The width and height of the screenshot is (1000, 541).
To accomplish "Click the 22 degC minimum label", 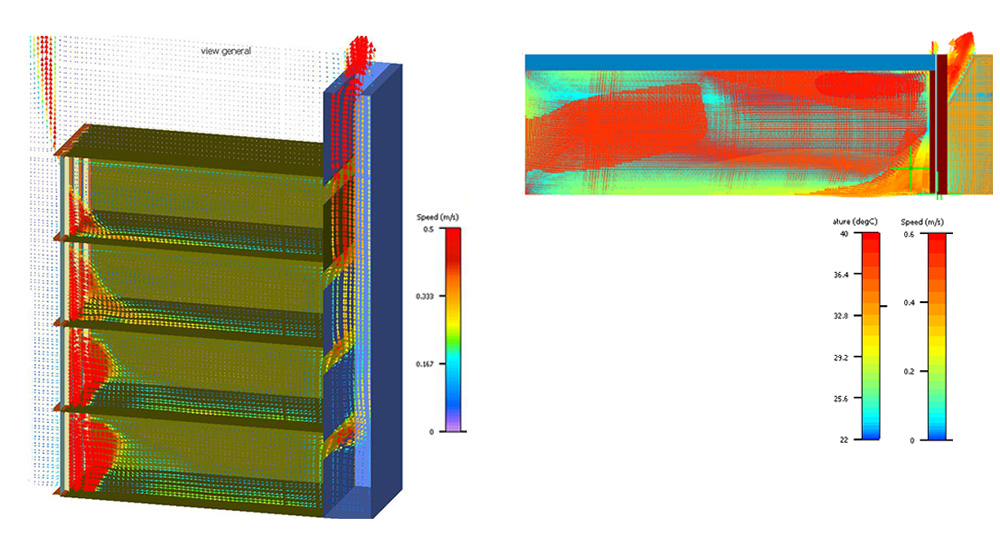I will click(843, 440).
